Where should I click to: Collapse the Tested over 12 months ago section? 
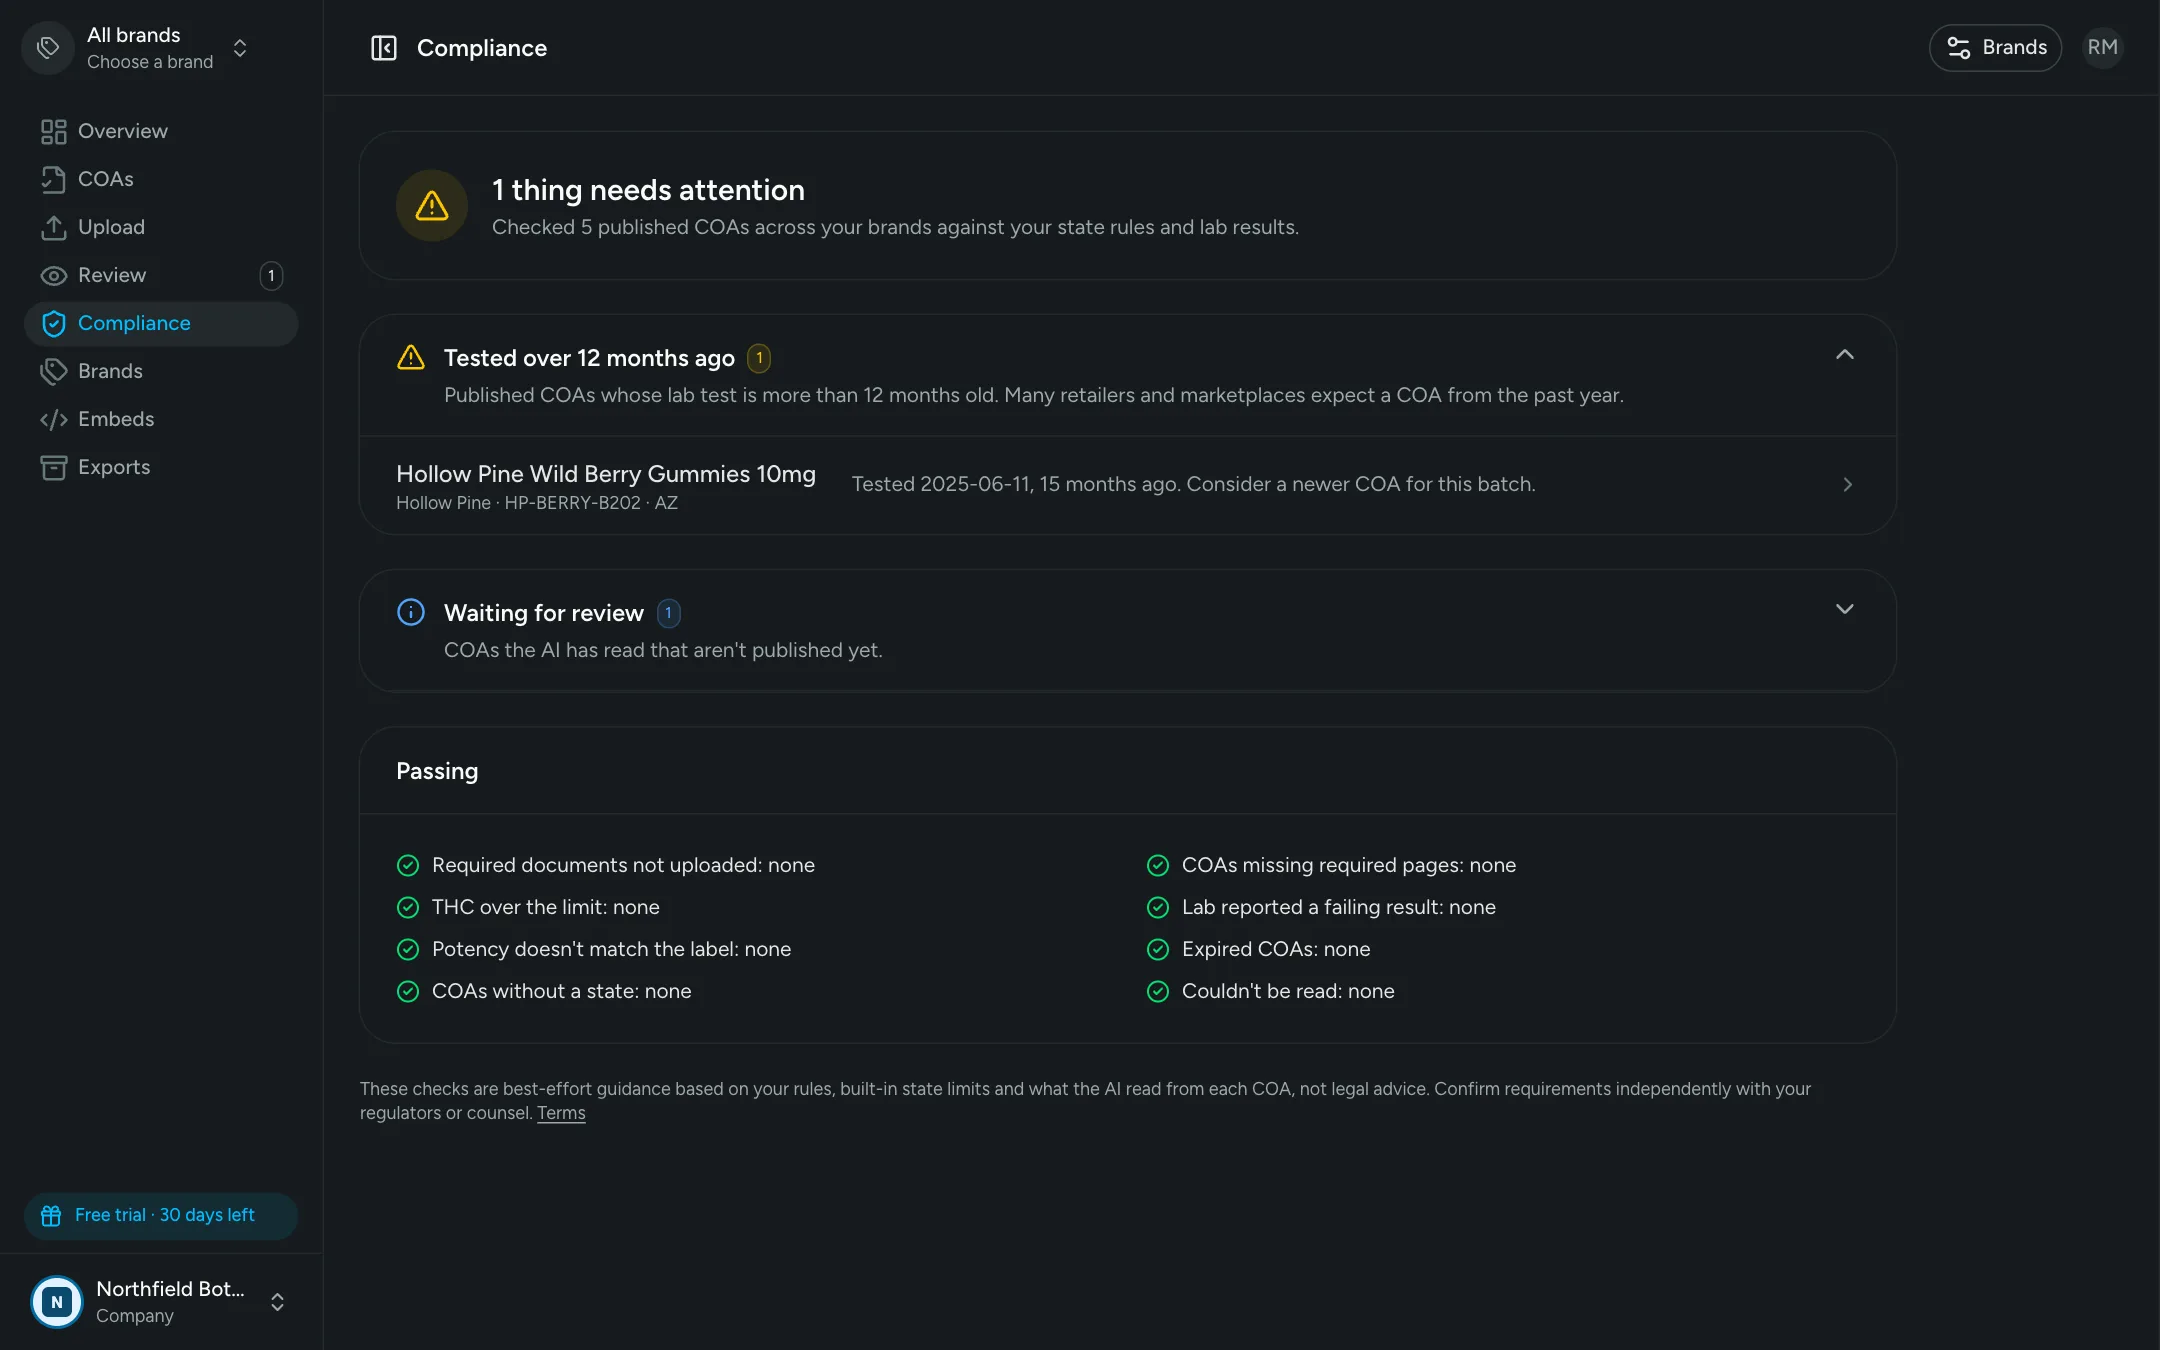click(x=1845, y=355)
